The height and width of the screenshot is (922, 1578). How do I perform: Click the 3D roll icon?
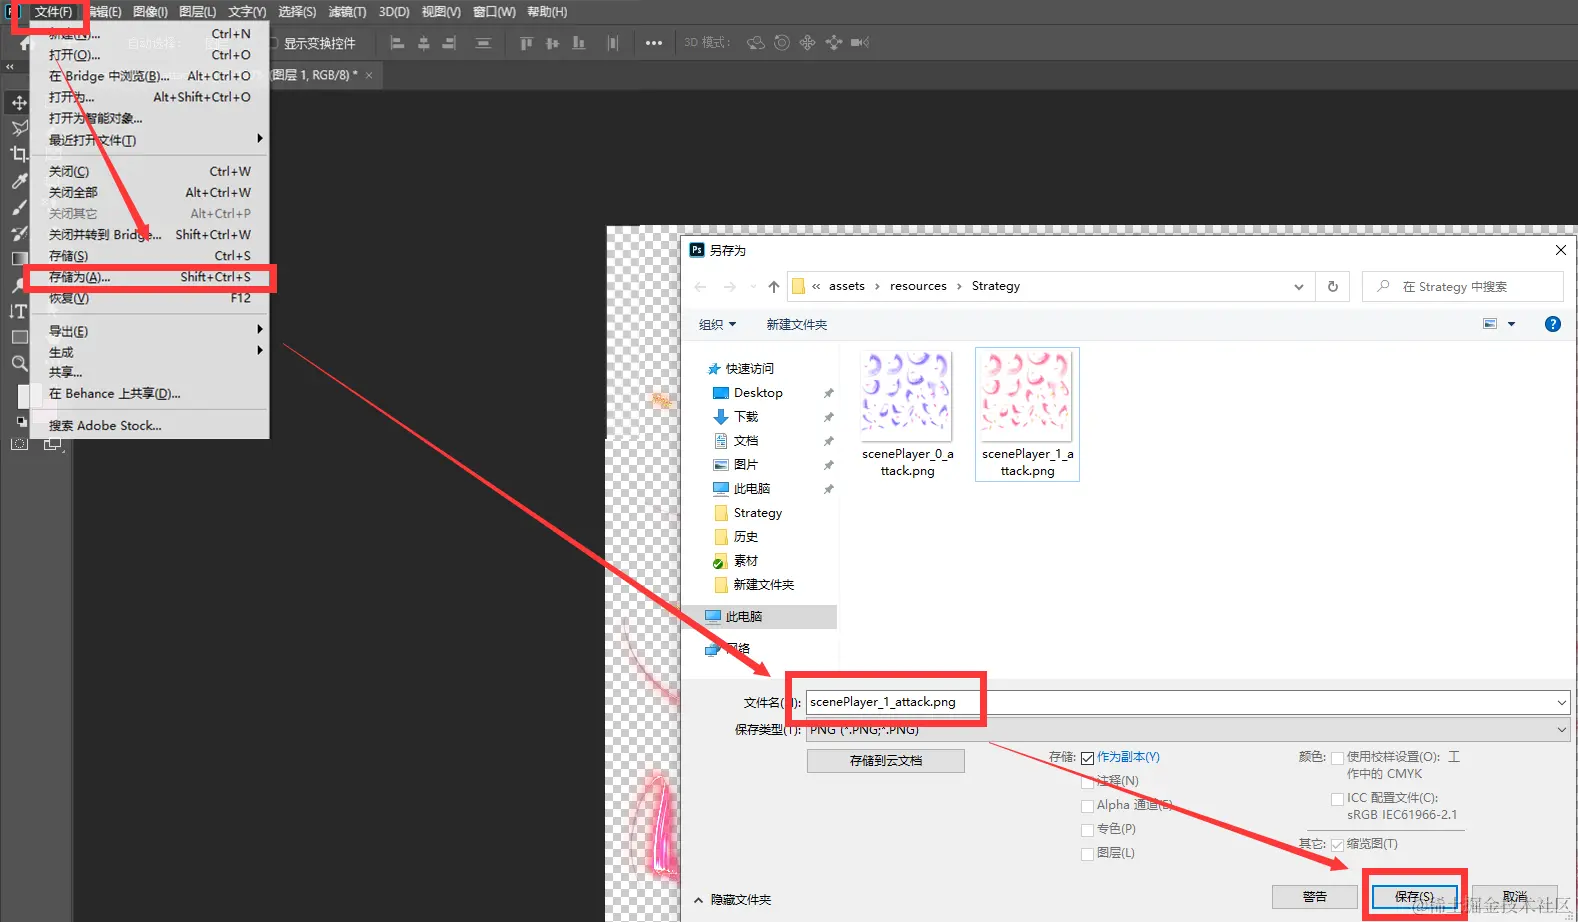coord(782,43)
